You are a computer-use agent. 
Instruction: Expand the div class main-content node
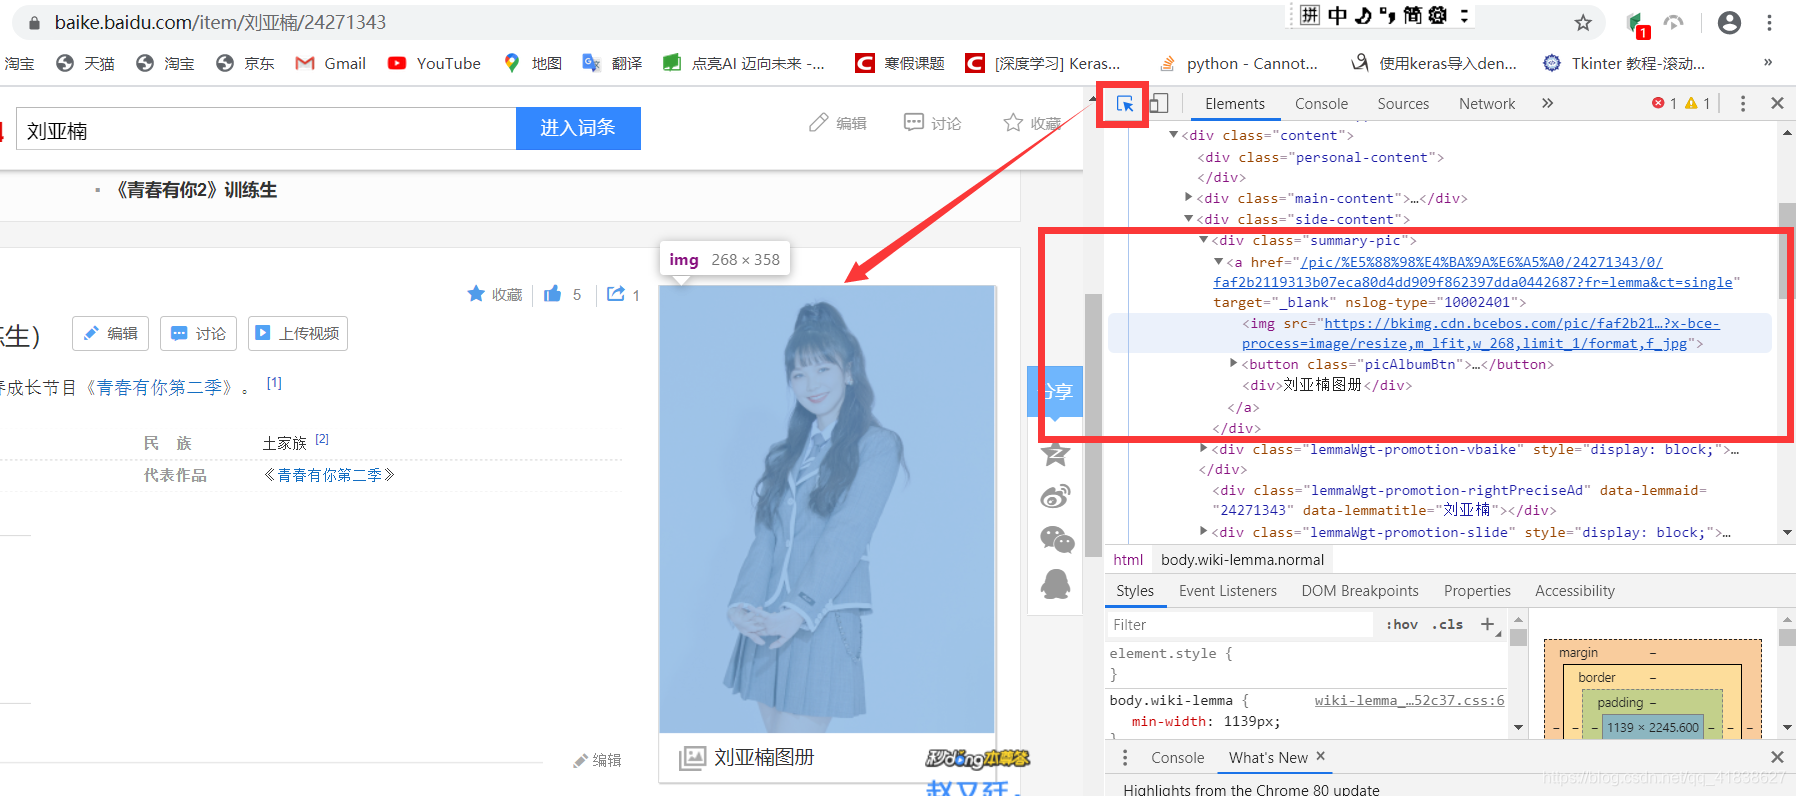(x=1188, y=198)
